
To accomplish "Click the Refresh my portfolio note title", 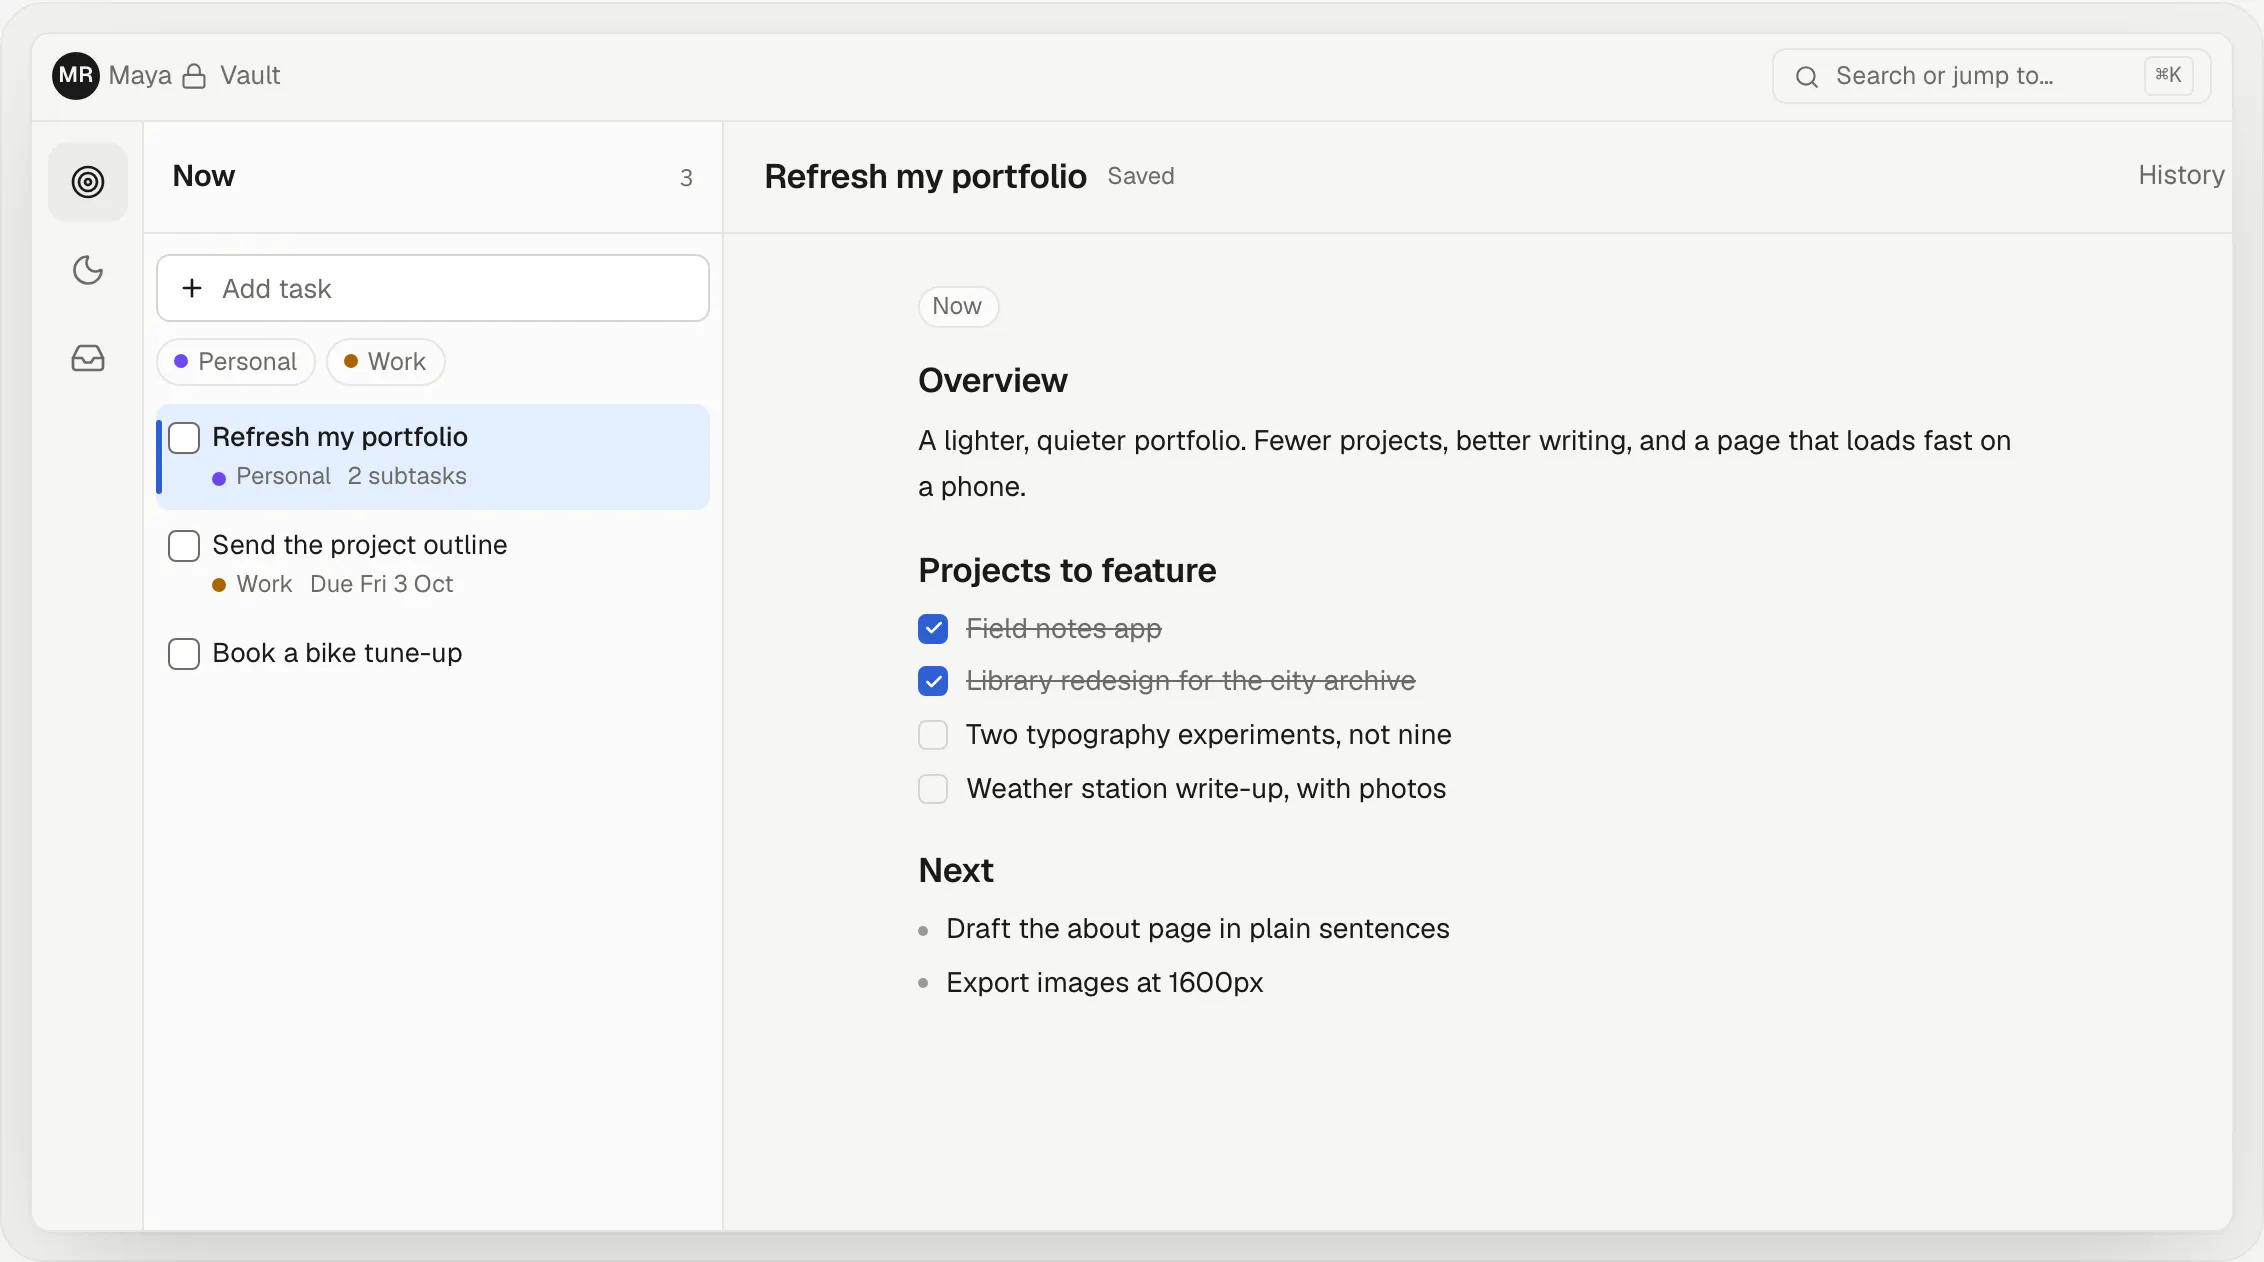I will click(x=925, y=176).
